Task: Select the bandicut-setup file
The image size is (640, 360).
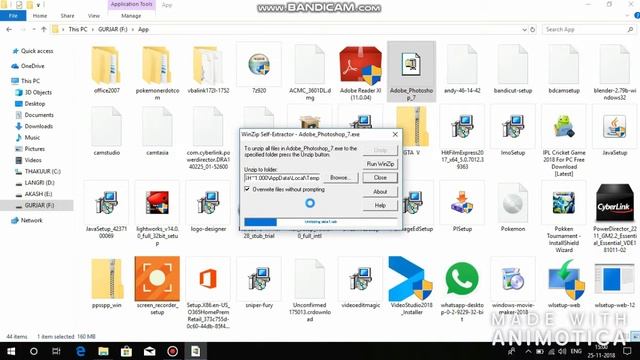Action: 513,70
